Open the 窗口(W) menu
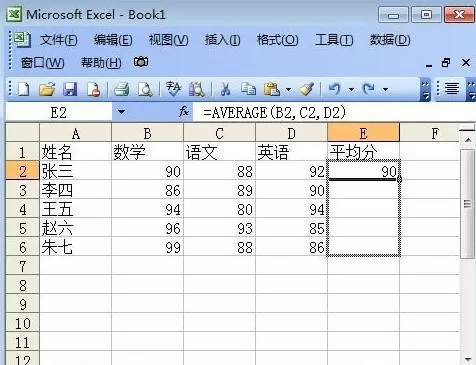The image size is (476, 365). 42,63
